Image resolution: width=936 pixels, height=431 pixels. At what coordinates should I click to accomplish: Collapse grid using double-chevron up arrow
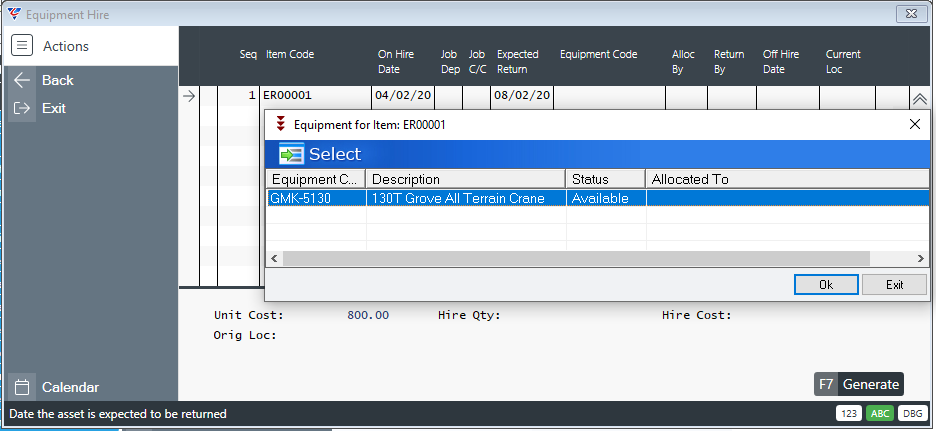click(919, 98)
